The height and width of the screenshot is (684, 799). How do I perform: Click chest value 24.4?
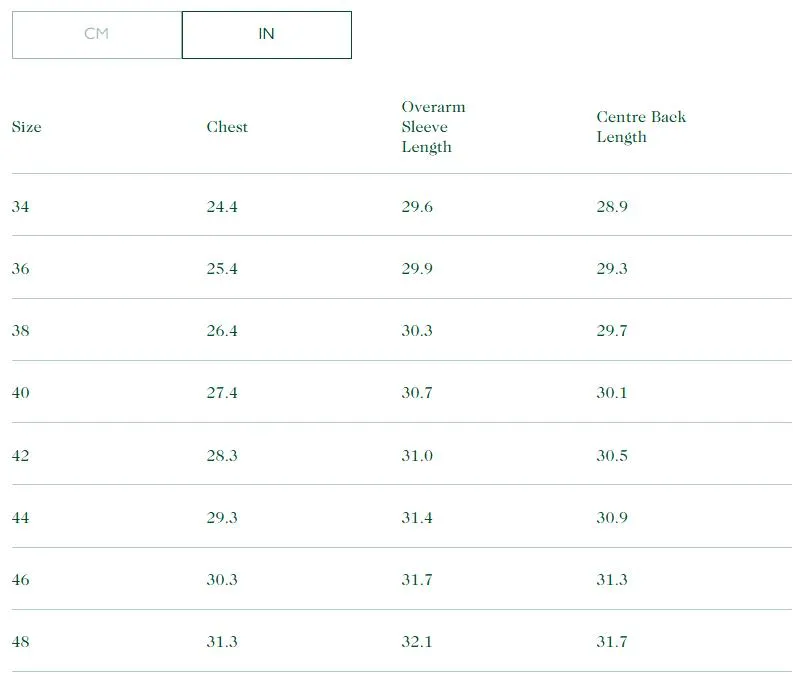point(222,207)
